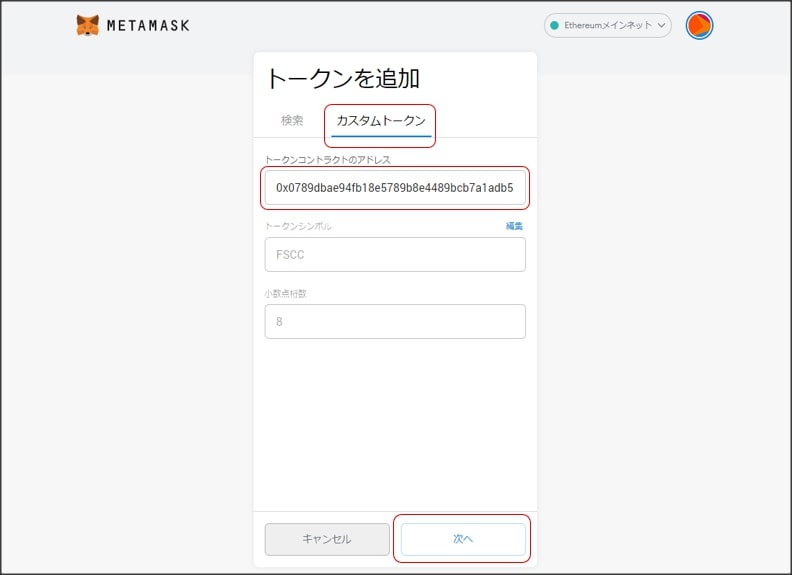Click the トークンコントラクトのアドレス label

pyautogui.click(x=327, y=159)
